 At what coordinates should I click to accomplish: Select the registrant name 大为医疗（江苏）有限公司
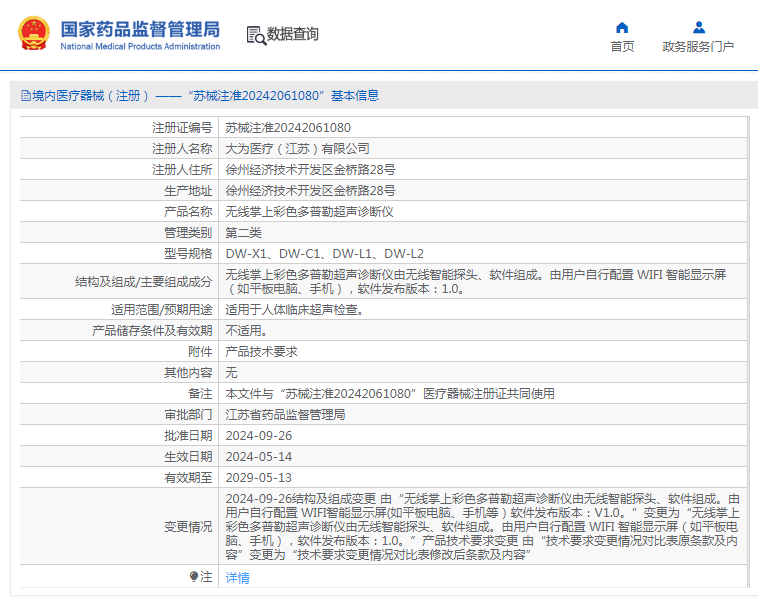[x=297, y=149]
